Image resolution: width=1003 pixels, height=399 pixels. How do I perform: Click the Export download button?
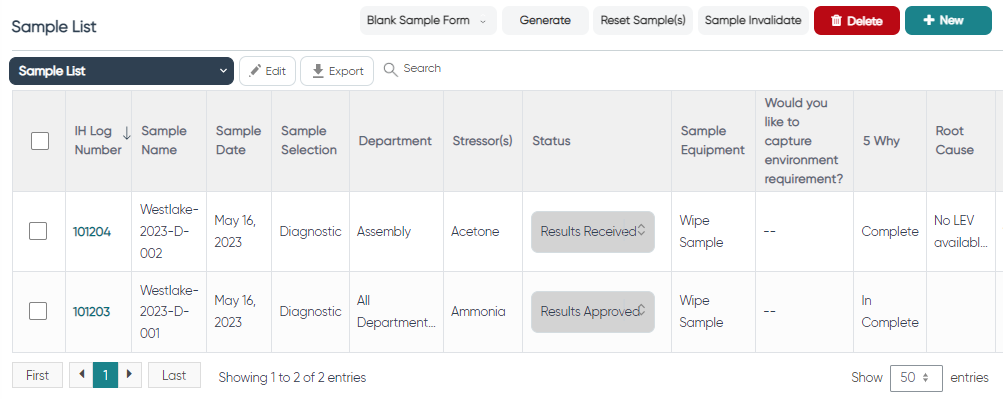337,71
